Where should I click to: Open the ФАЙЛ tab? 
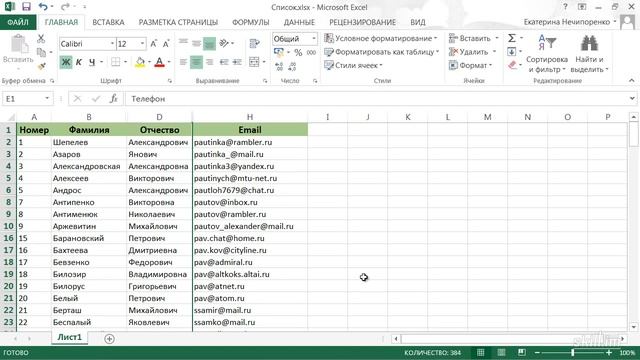(x=18, y=22)
